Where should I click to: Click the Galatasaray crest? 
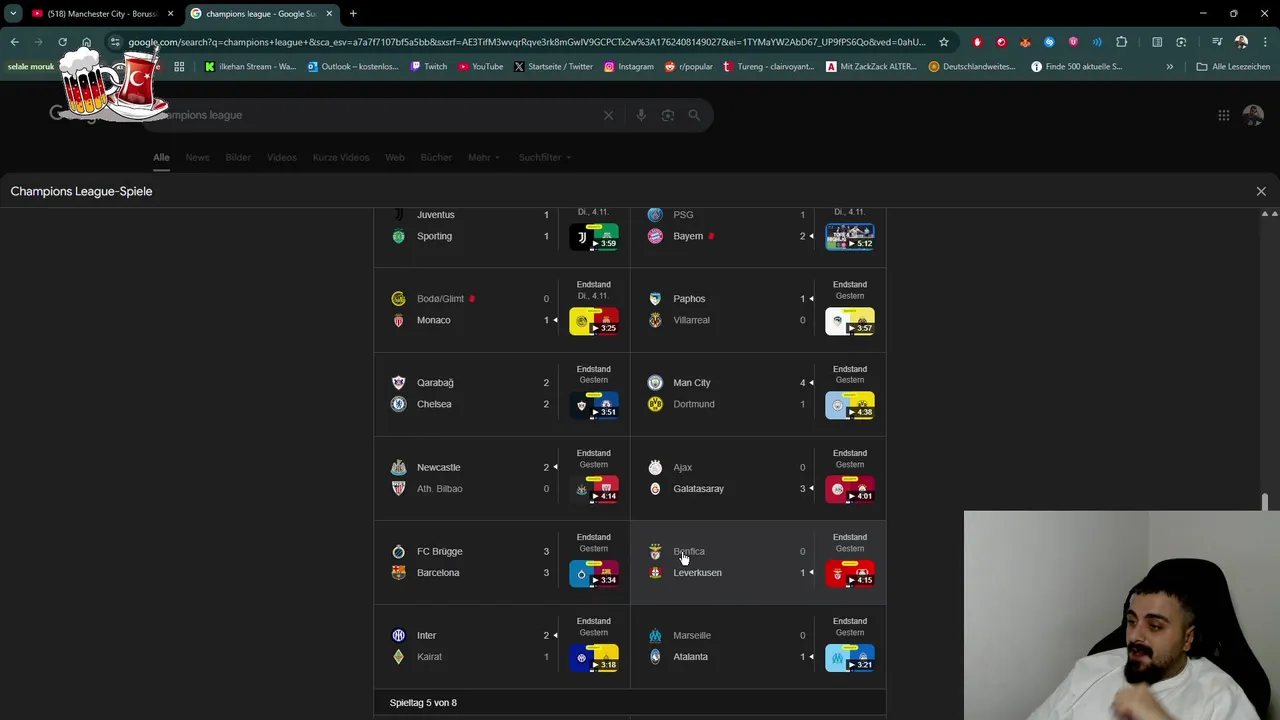click(655, 489)
